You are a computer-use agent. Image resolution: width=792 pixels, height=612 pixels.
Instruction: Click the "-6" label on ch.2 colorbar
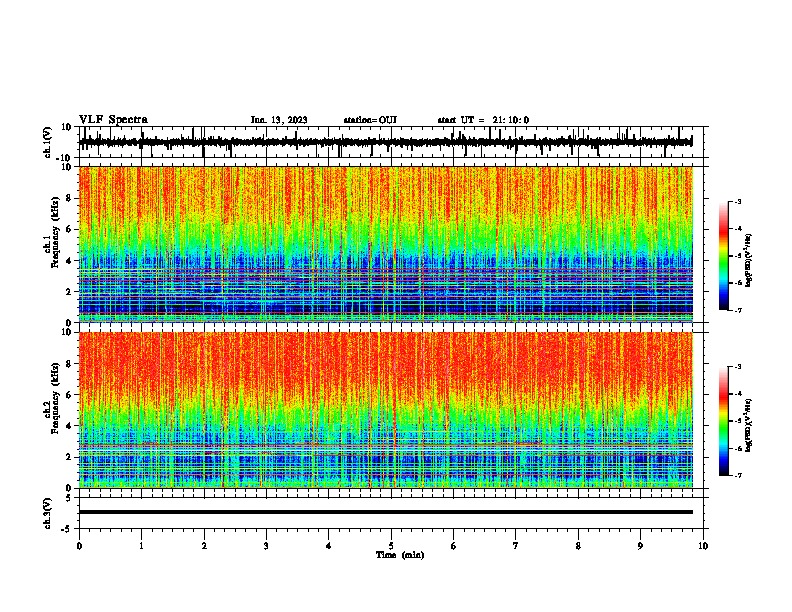click(x=737, y=448)
